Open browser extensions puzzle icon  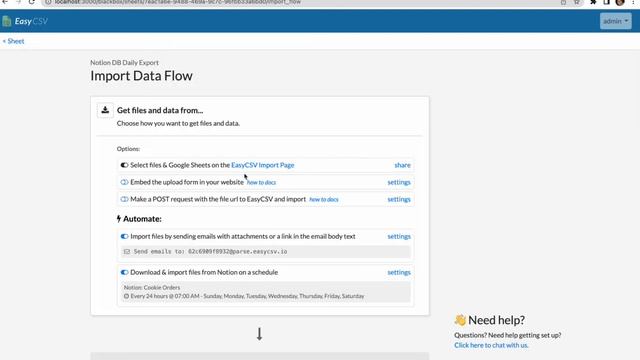(593, 2)
